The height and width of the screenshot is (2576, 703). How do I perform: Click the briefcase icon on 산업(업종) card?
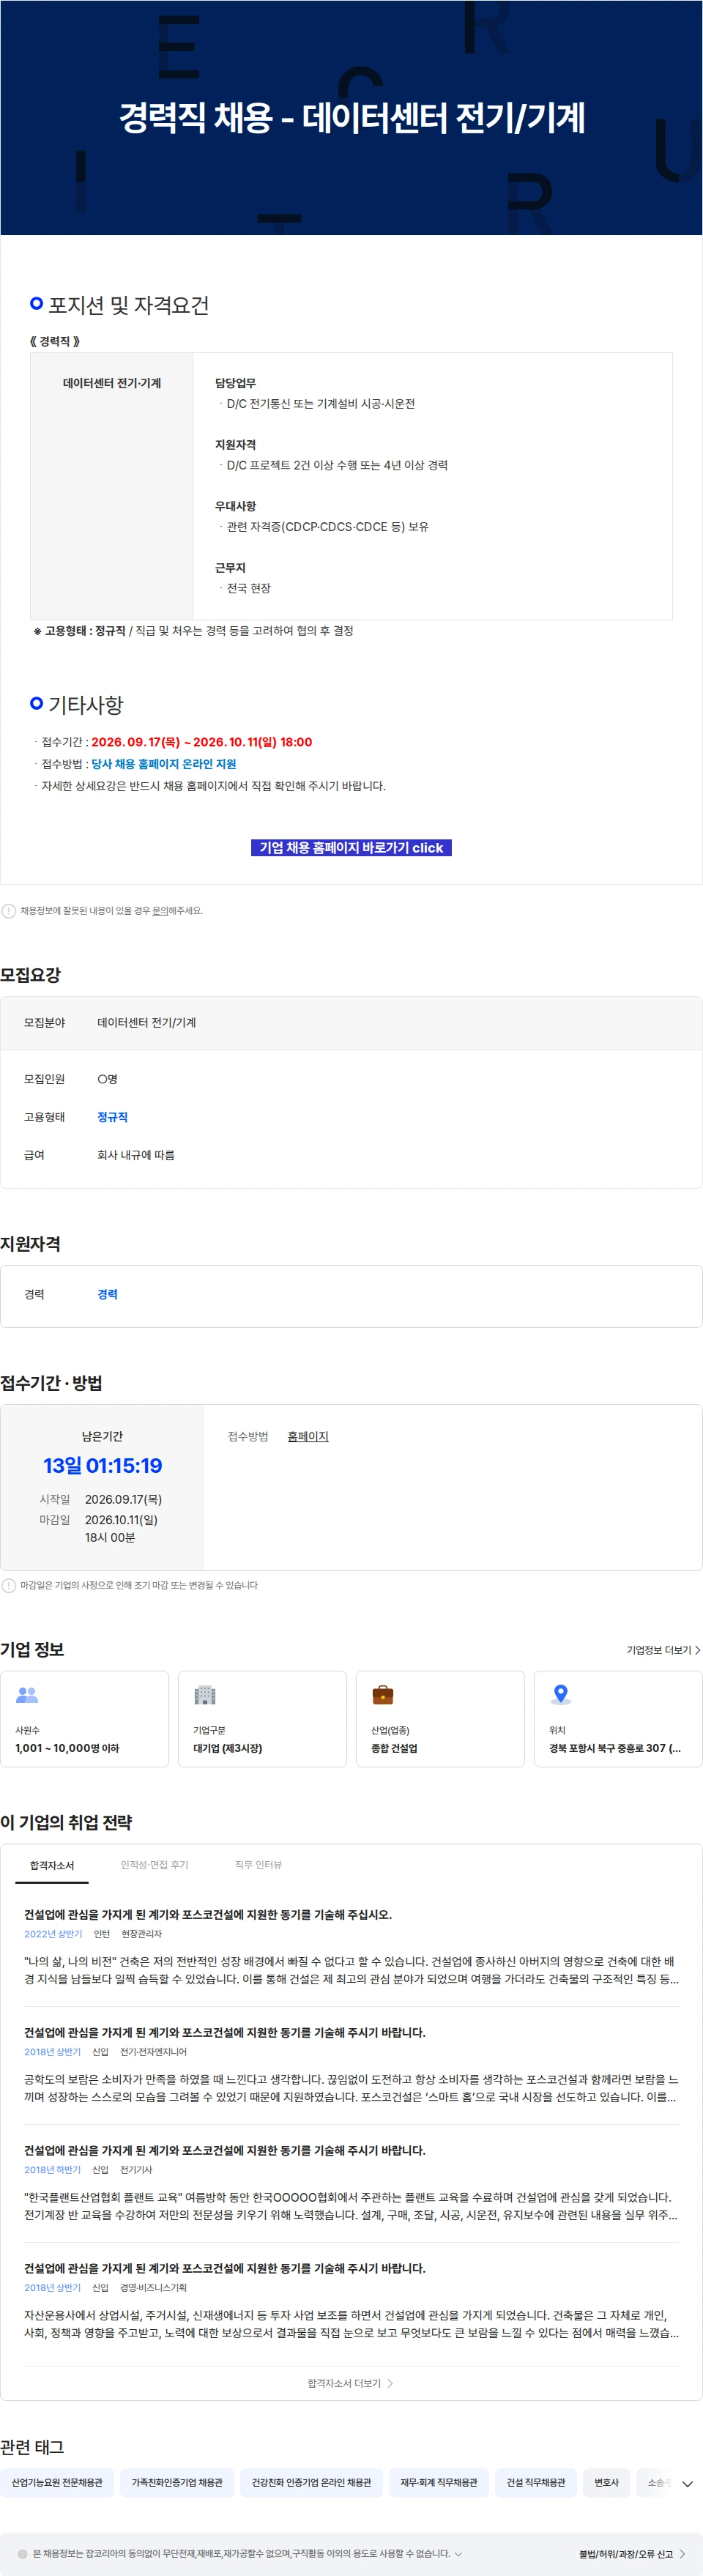[383, 1694]
